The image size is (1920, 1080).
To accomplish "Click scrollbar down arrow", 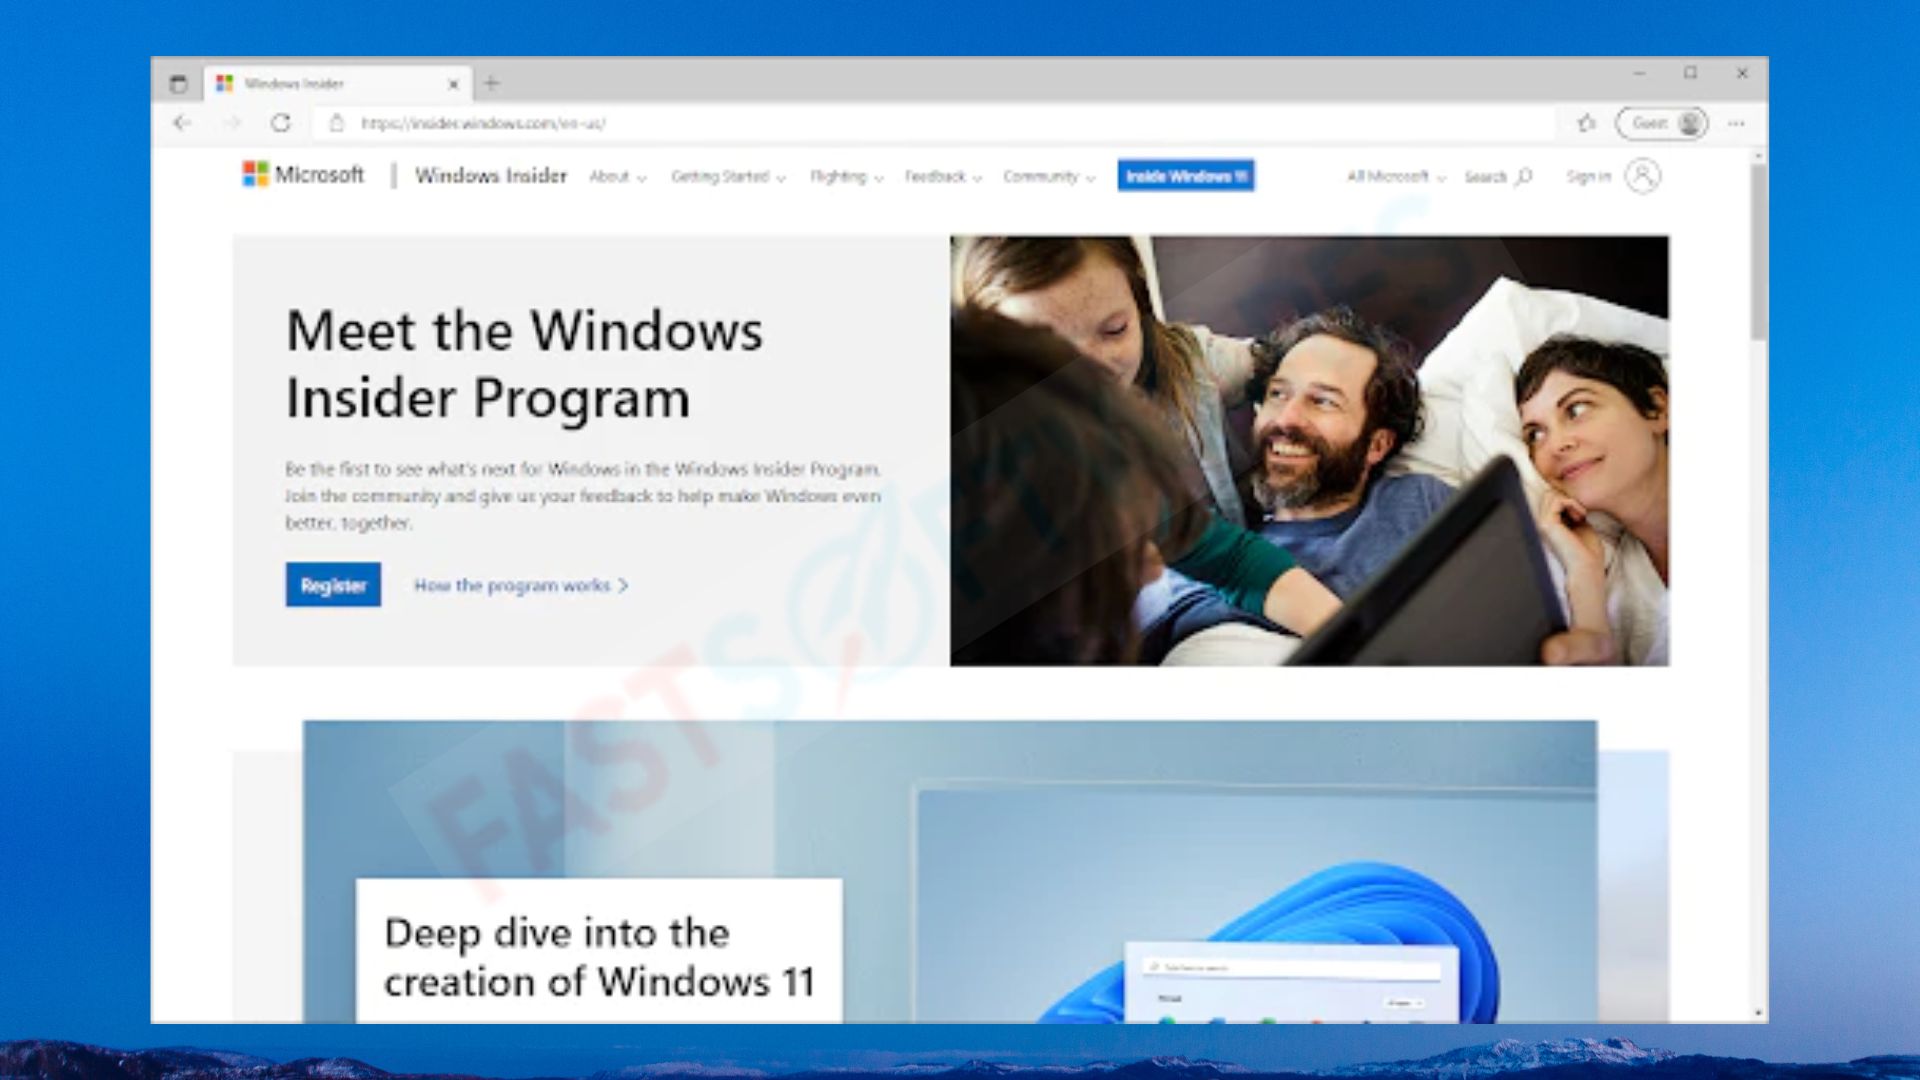I will 1758,1014.
